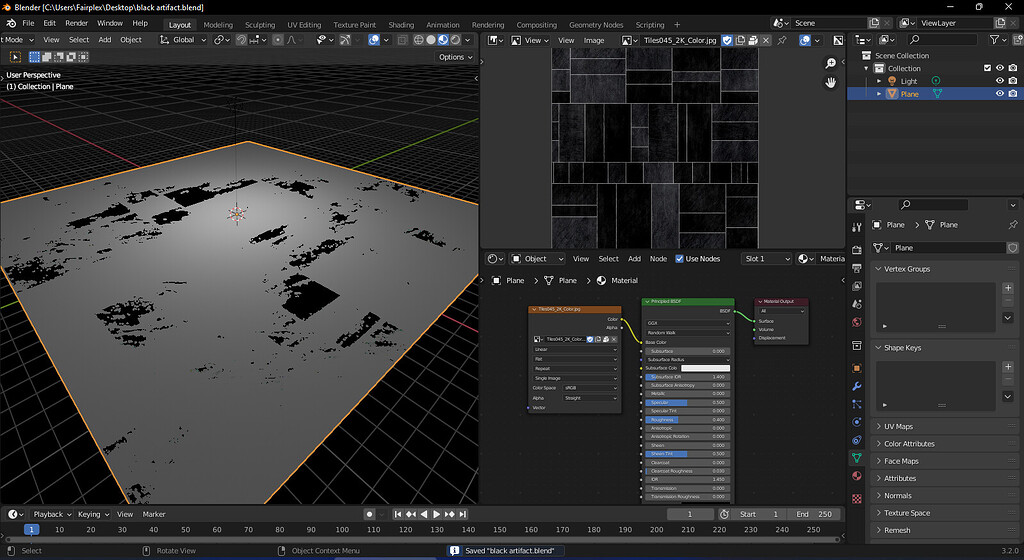Open the Render menu
This screenshot has width=1024, height=560.
pyautogui.click(x=76, y=23)
